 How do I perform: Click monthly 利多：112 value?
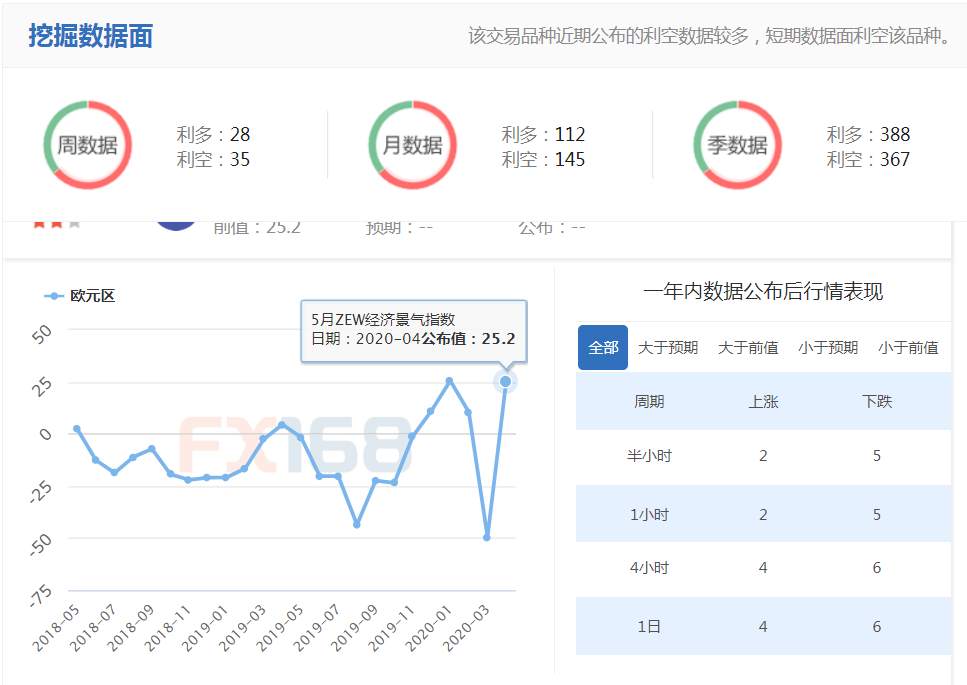tap(543, 134)
